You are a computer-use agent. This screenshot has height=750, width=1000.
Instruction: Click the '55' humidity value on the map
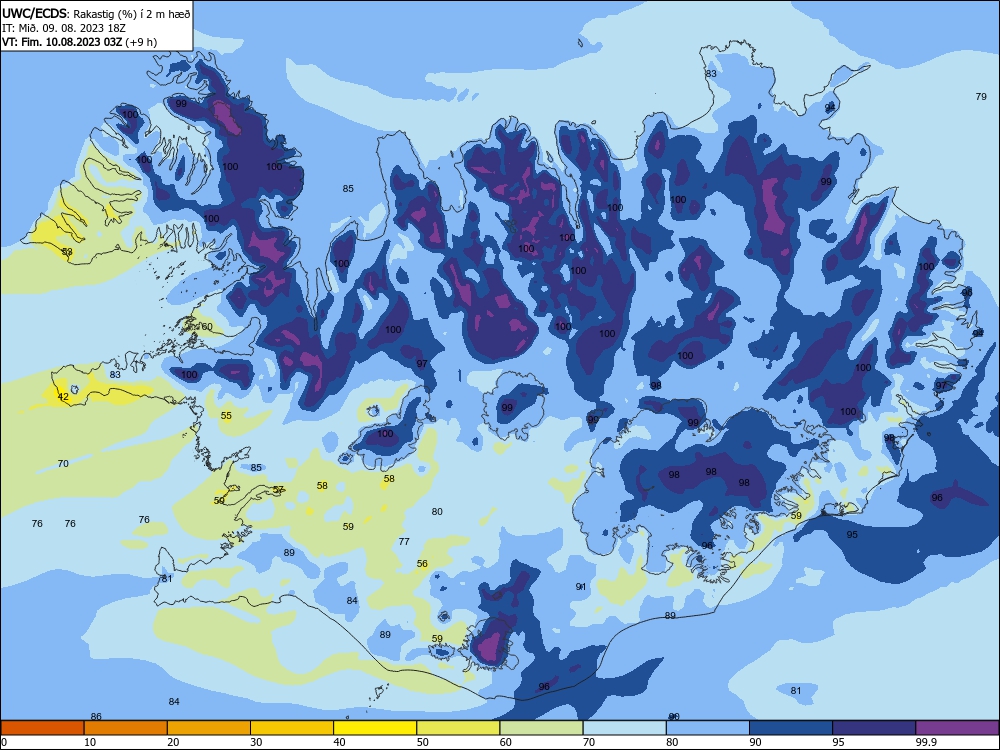[226, 416]
